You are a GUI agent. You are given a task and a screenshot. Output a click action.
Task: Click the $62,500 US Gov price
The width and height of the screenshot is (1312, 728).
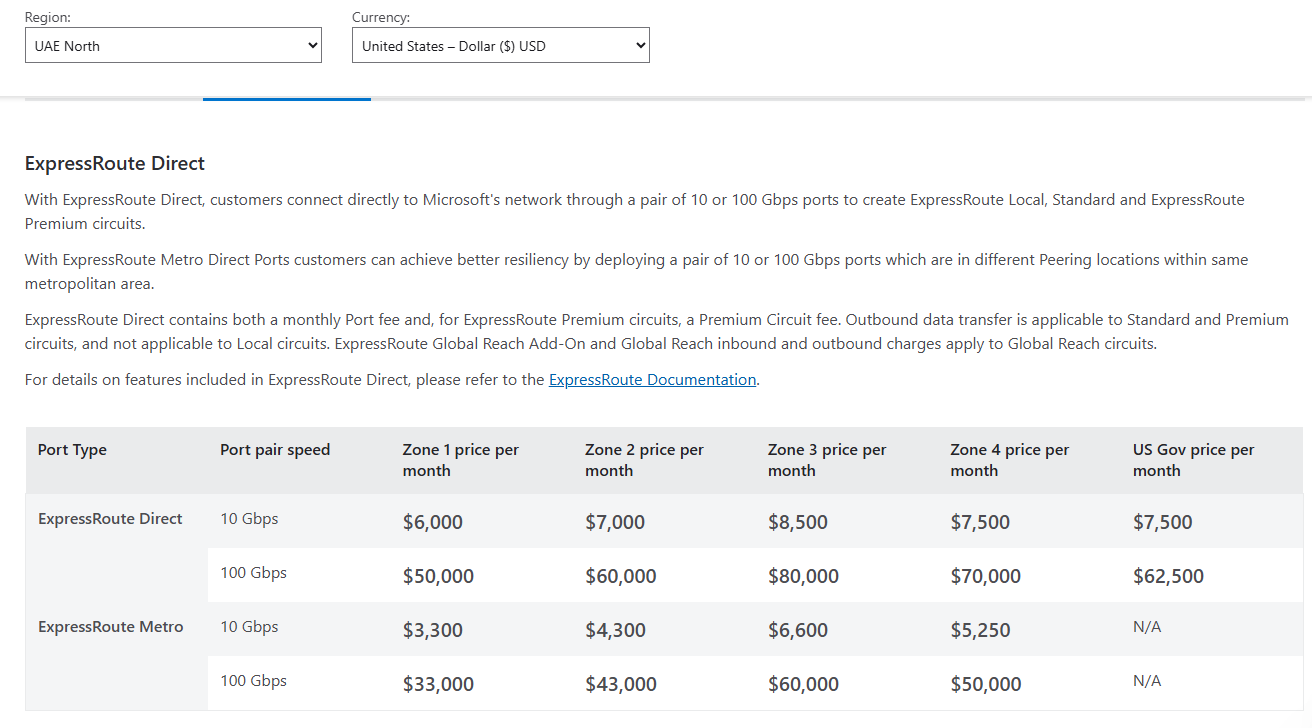[1169, 576]
